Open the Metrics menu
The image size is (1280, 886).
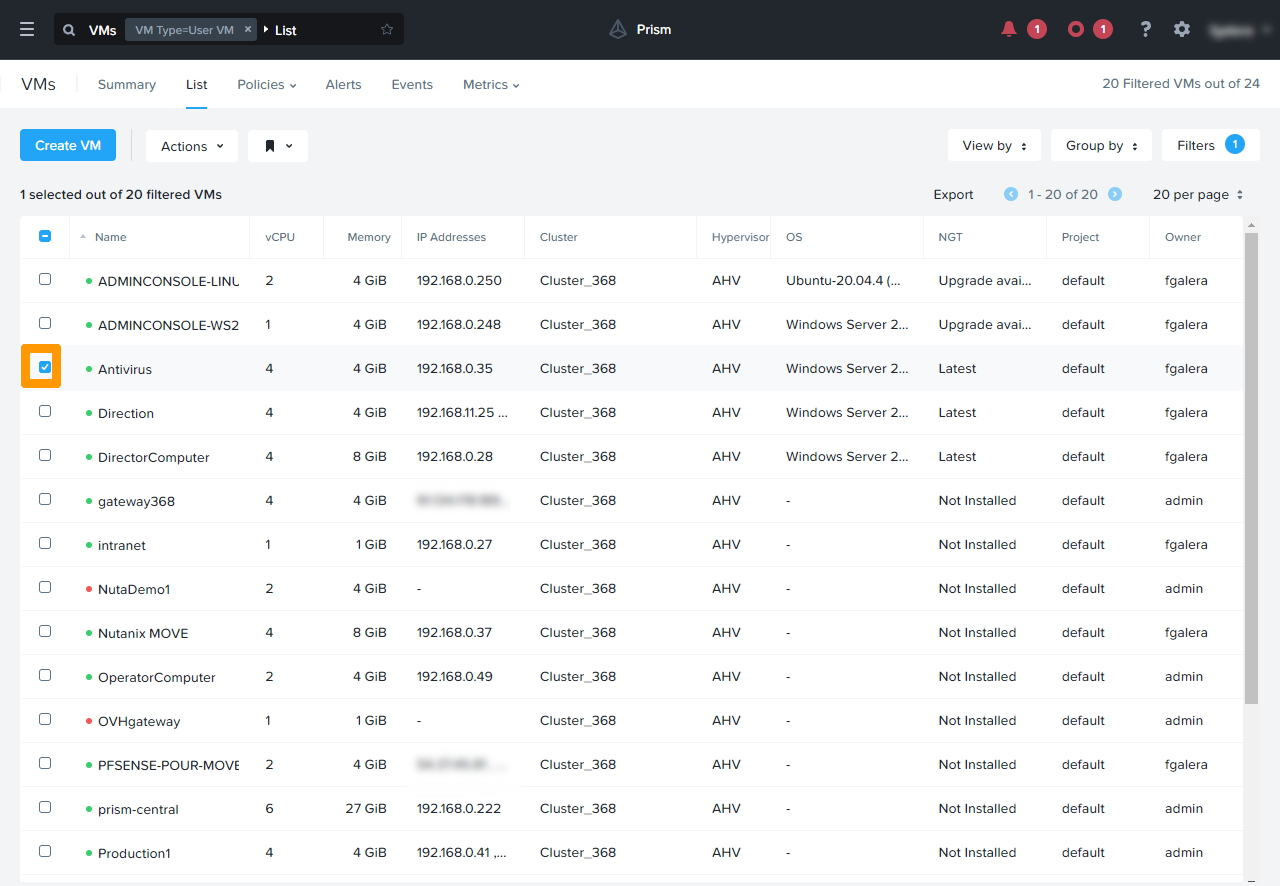pyautogui.click(x=490, y=84)
